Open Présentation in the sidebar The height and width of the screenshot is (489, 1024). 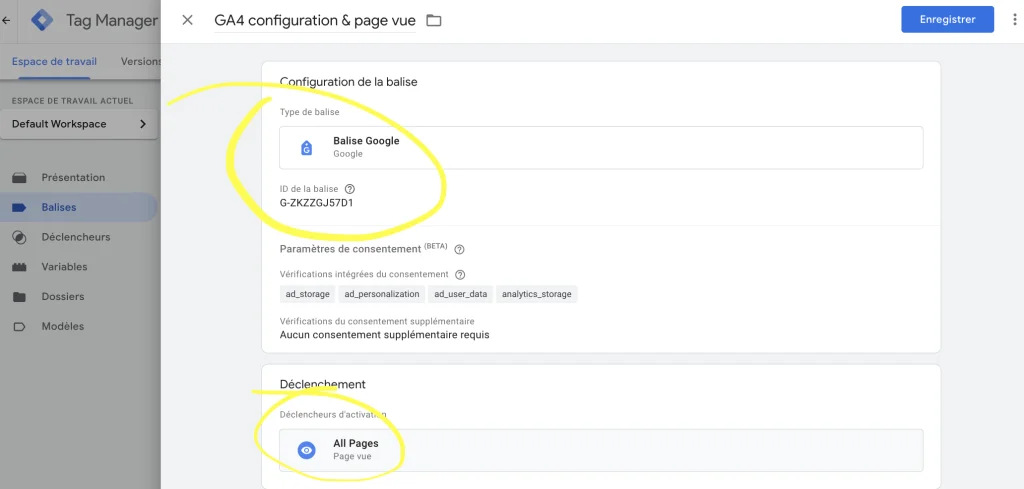[73, 178]
